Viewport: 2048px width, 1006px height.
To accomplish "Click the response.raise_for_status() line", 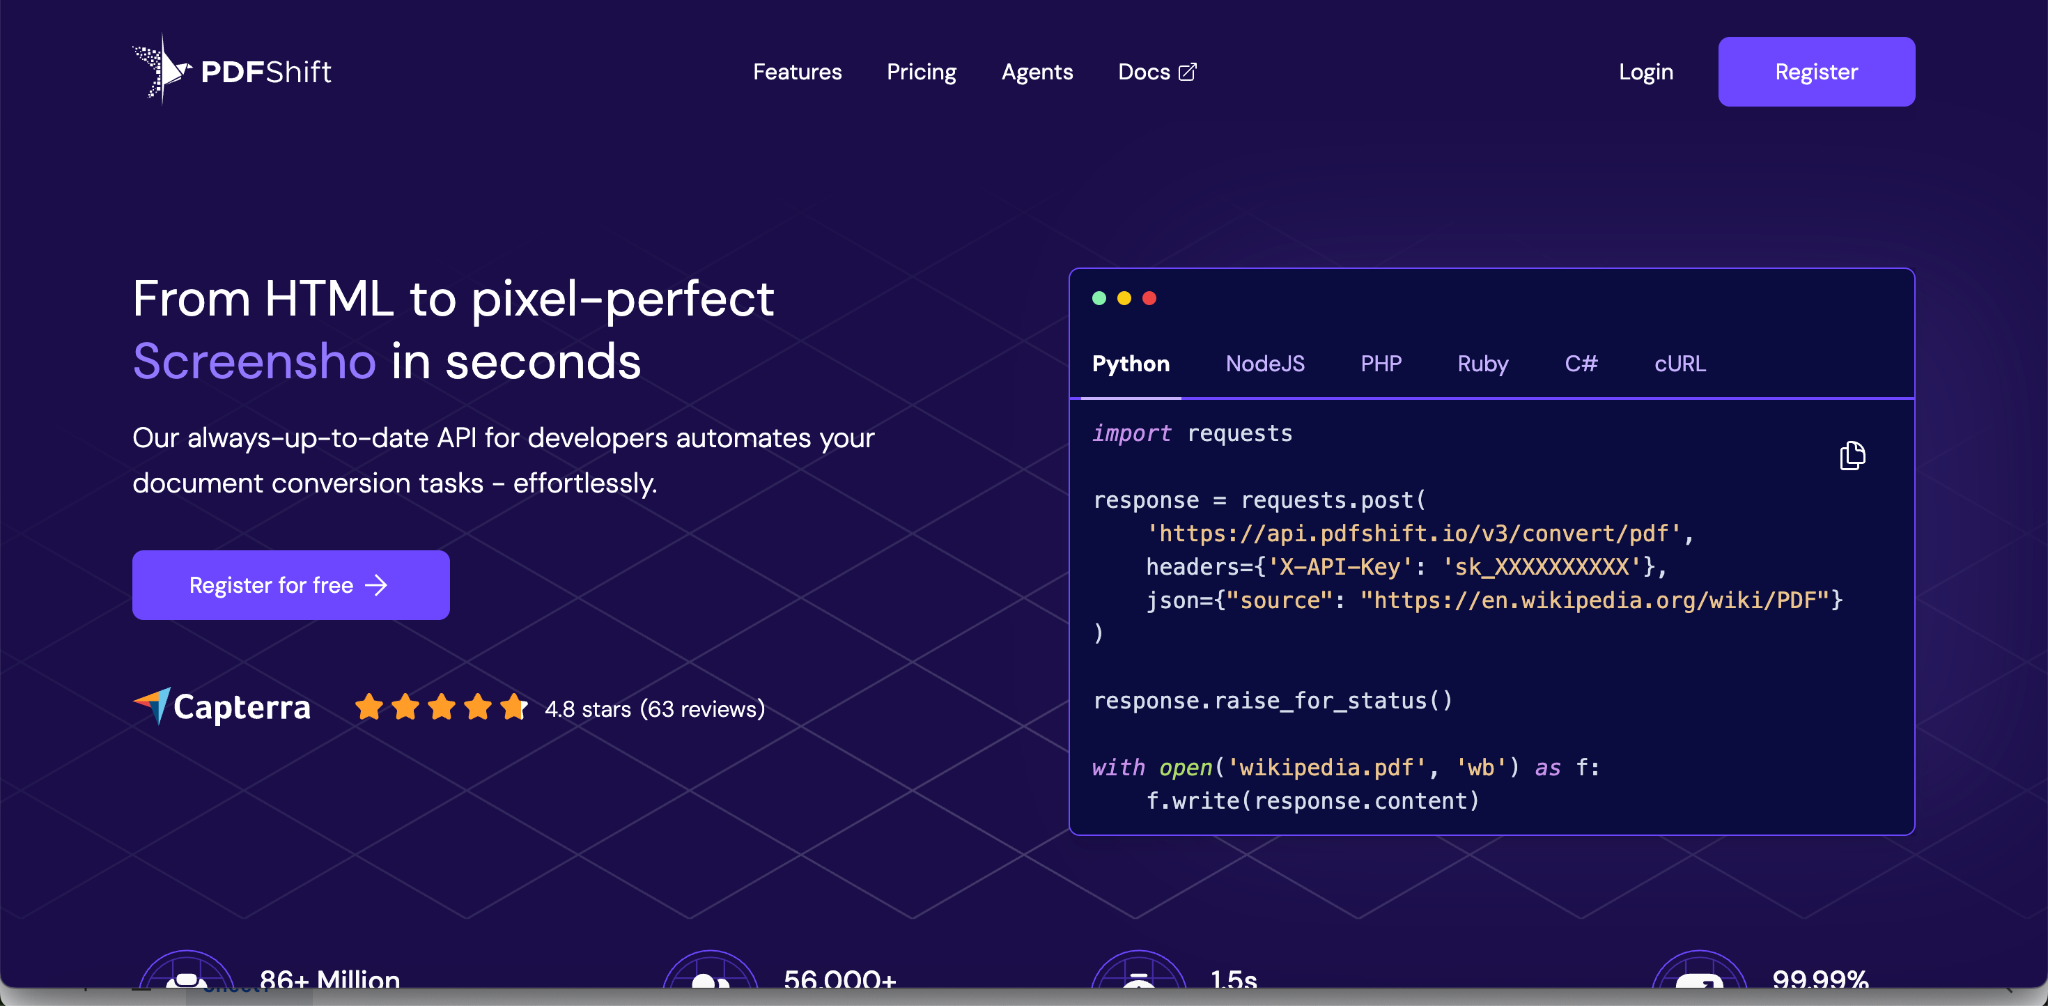I will click(x=1272, y=701).
